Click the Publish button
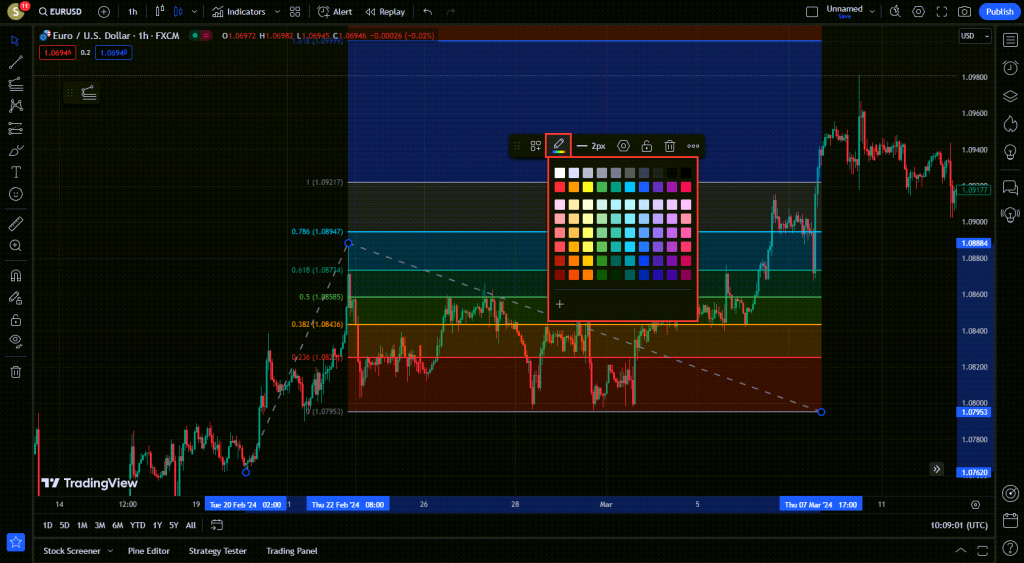 [x=999, y=12]
